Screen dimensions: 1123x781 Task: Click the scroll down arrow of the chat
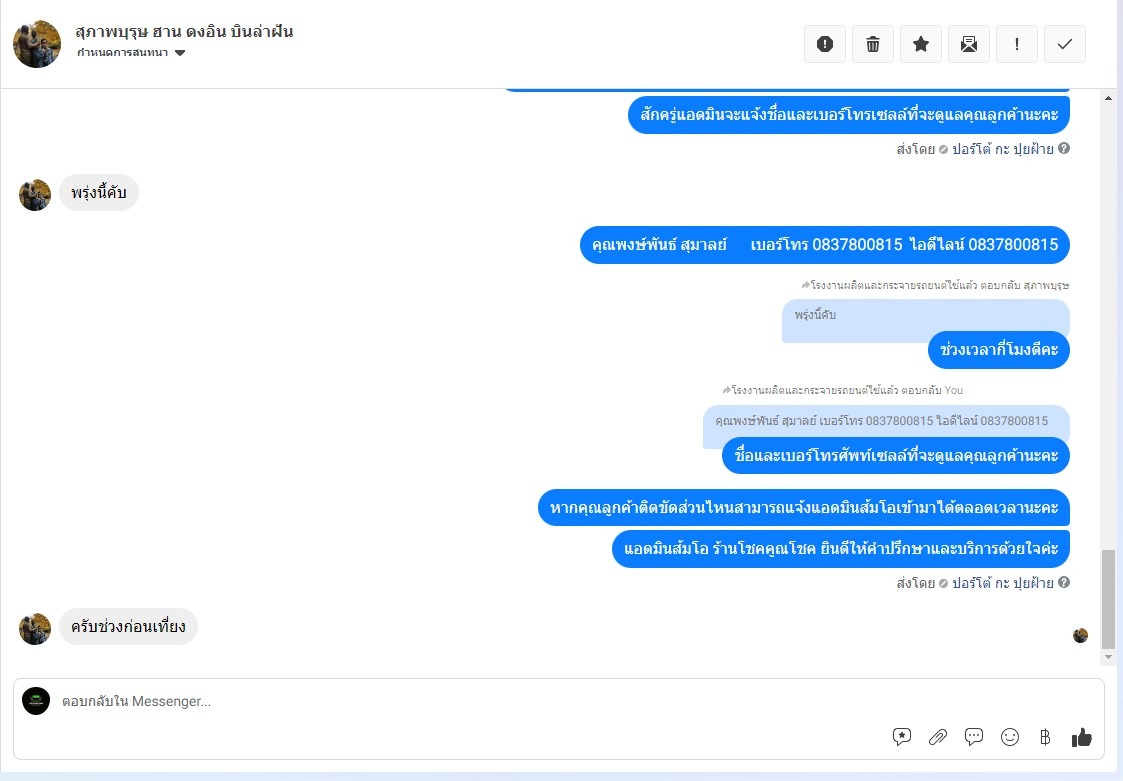pos(1109,656)
